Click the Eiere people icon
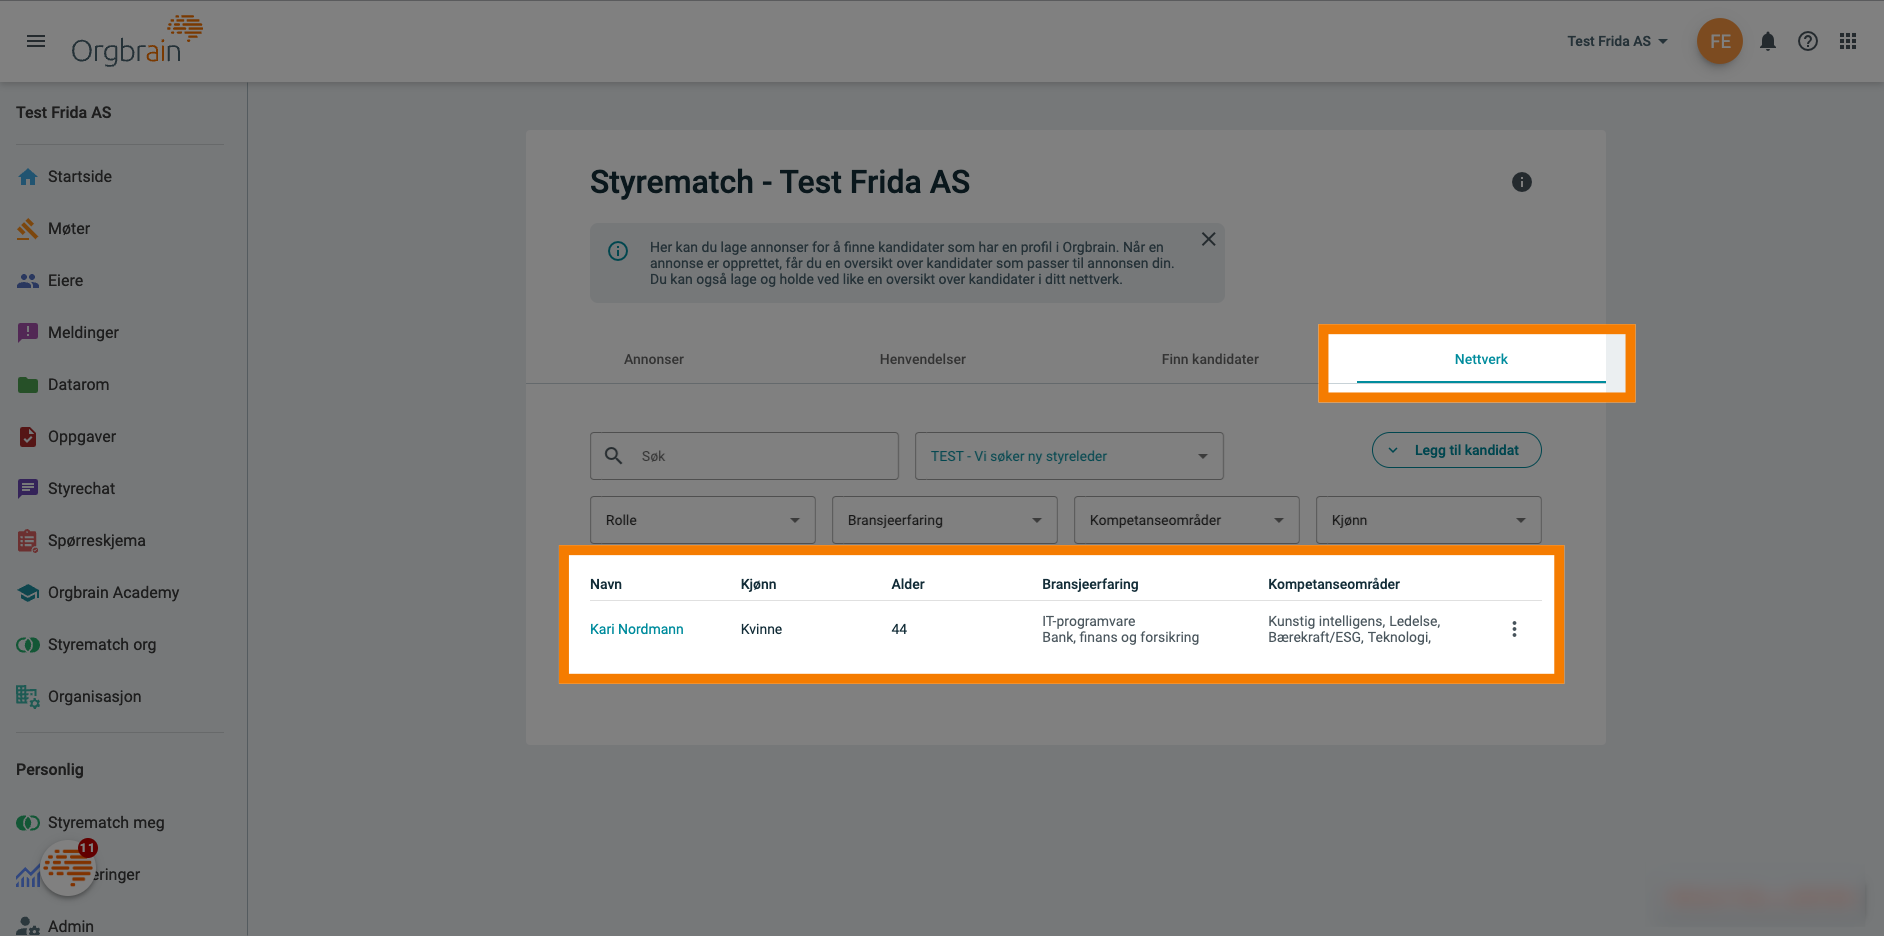Viewport: 1884px width, 936px height. click(x=28, y=281)
